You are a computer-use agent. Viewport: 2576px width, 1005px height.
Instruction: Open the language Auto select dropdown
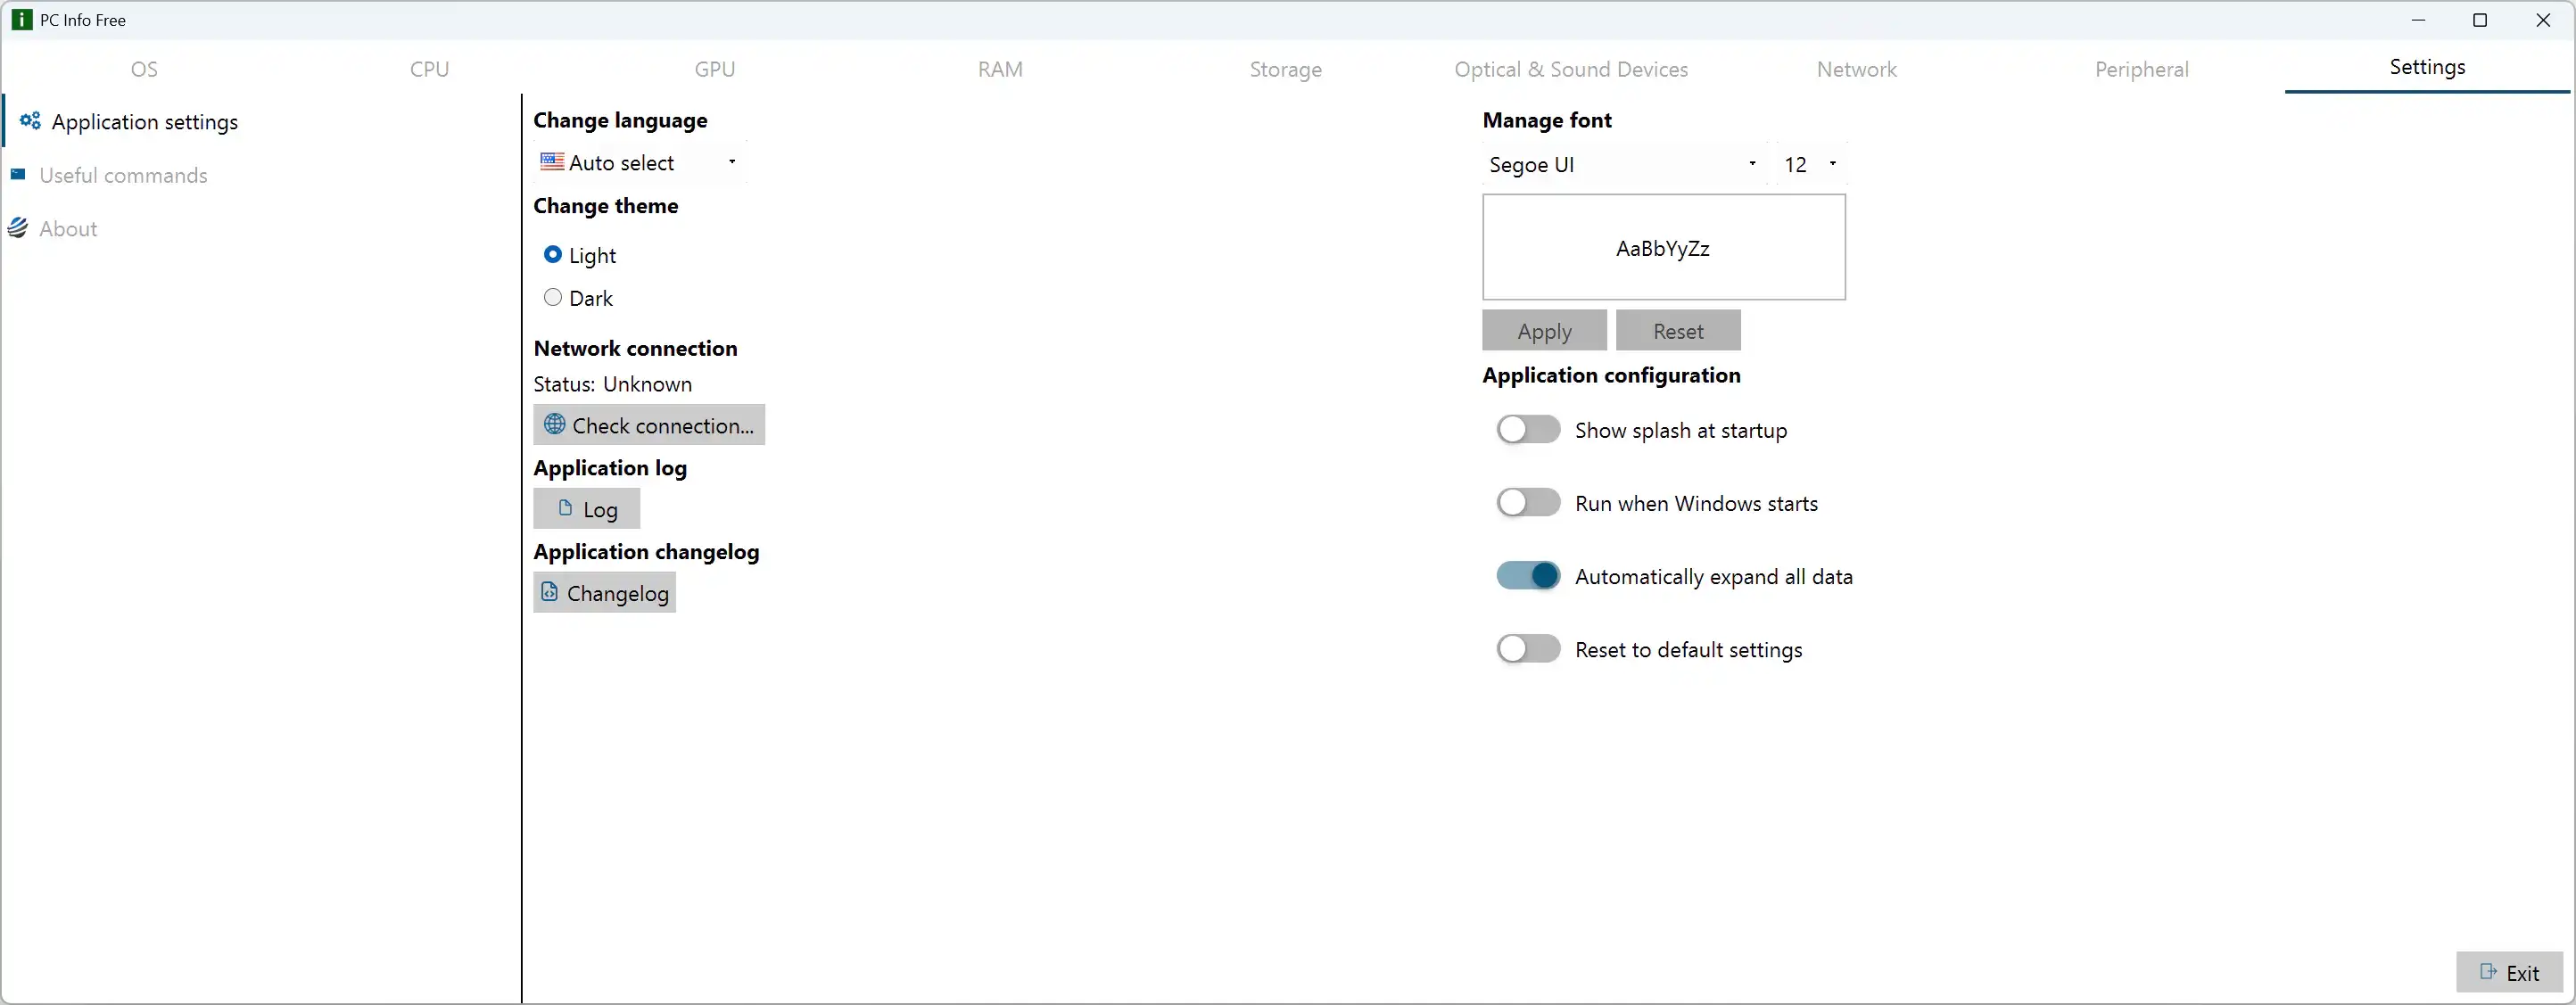pyautogui.click(x=640, y=162)
